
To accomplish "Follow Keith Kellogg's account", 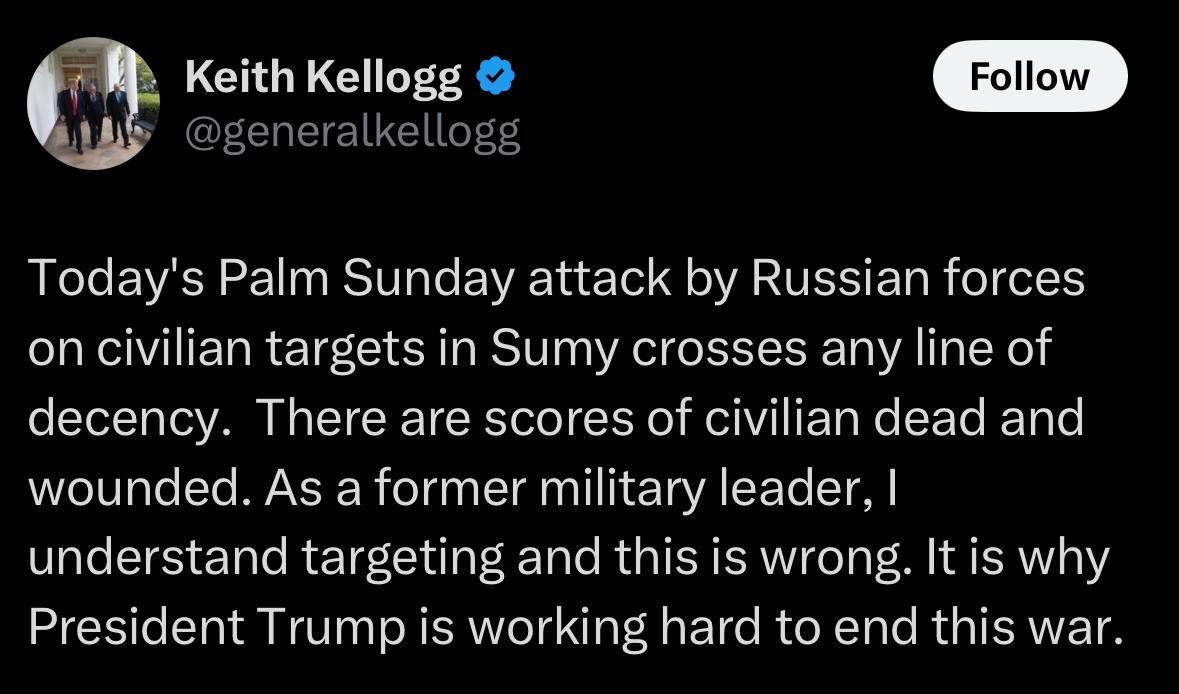I will (x=1029, y=76).
